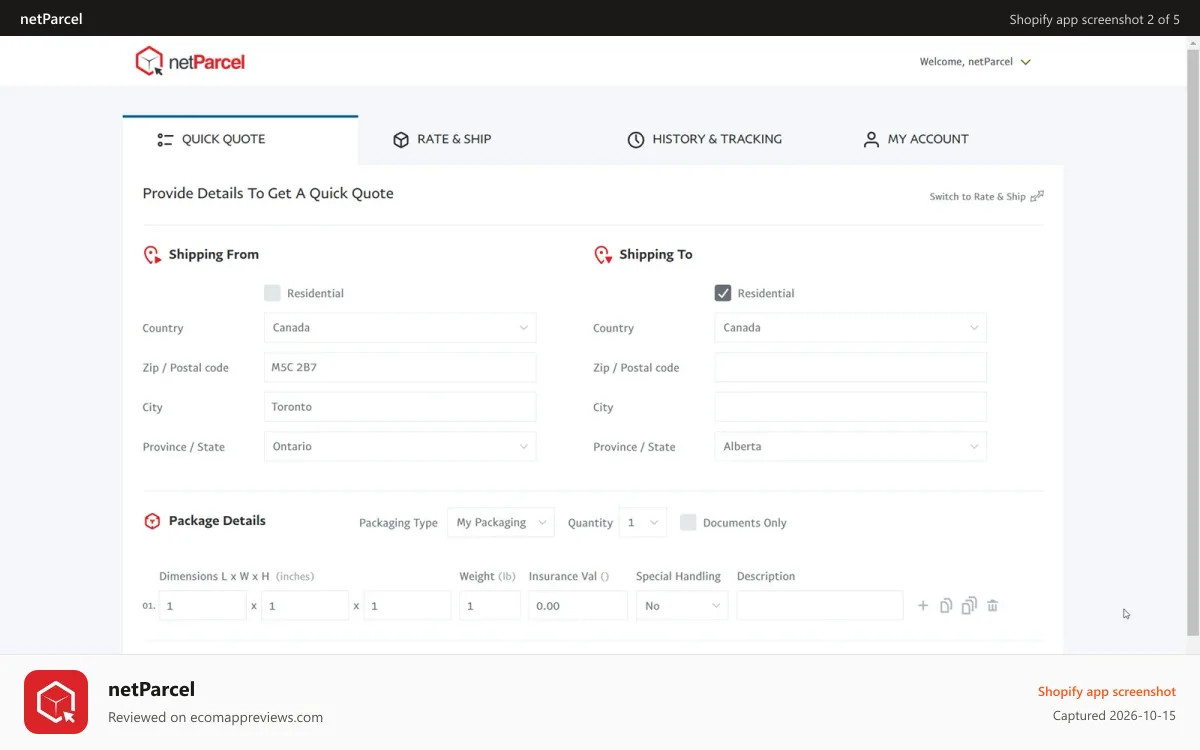This screenshot has width=1200, height=750.
Task: Switch to the Quick Quote tab
Action: (x=240, y=140)
